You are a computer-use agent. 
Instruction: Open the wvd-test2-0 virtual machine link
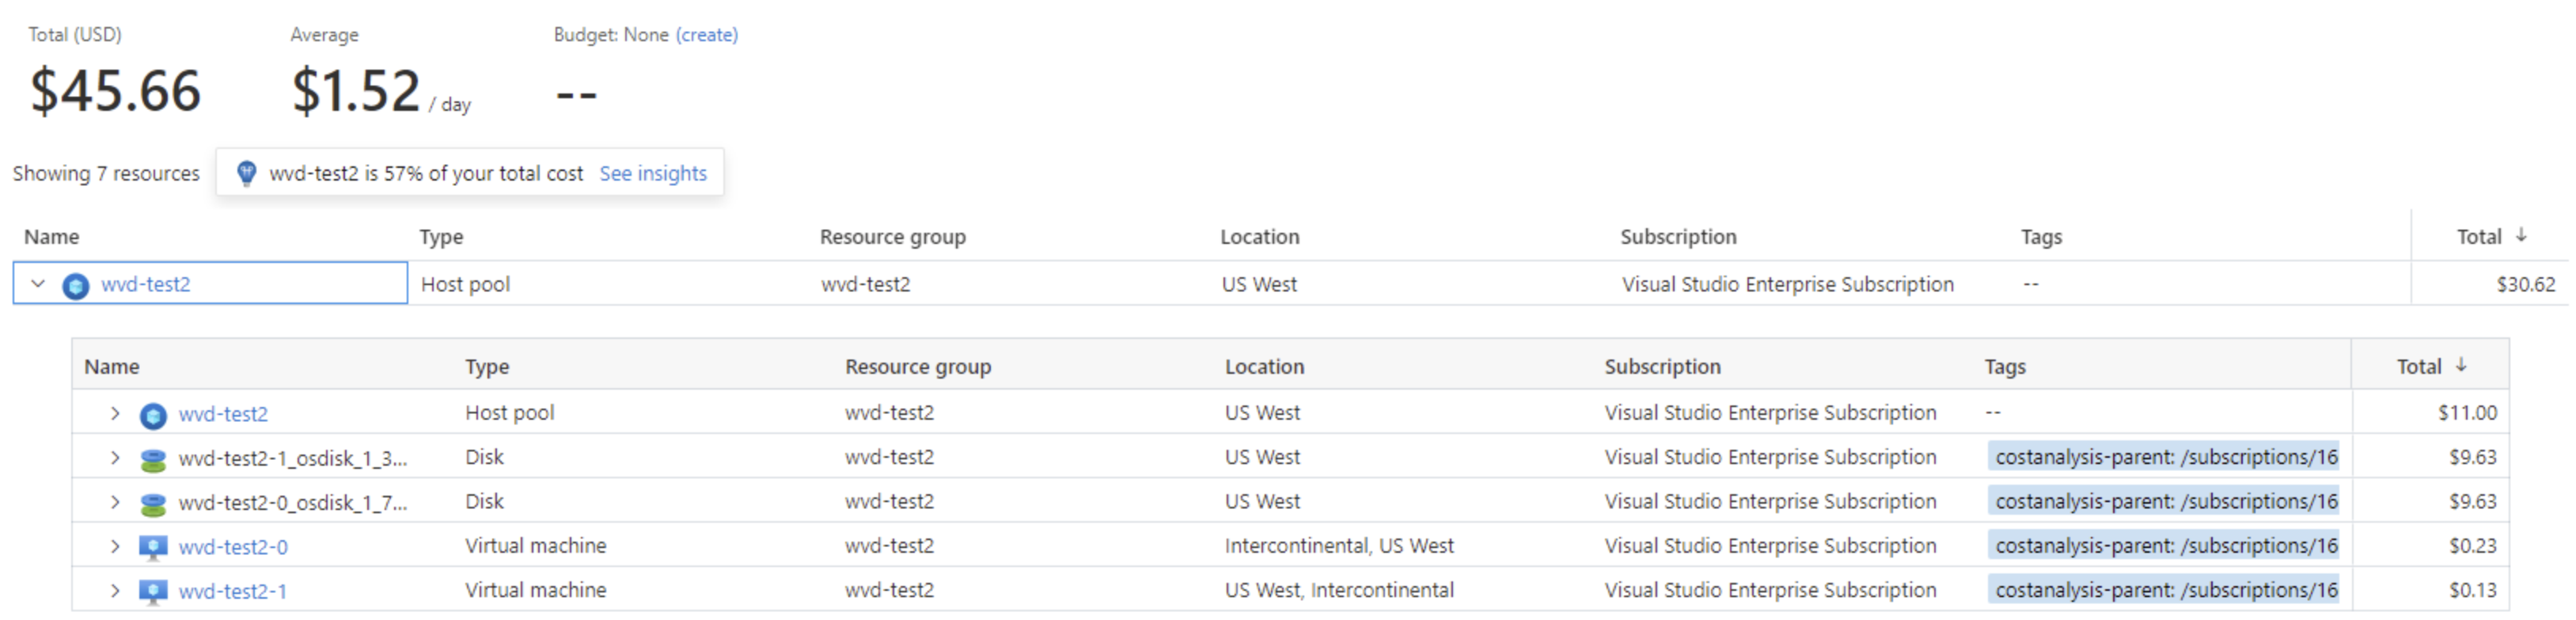pyautogui.click(x=233, y=547)
